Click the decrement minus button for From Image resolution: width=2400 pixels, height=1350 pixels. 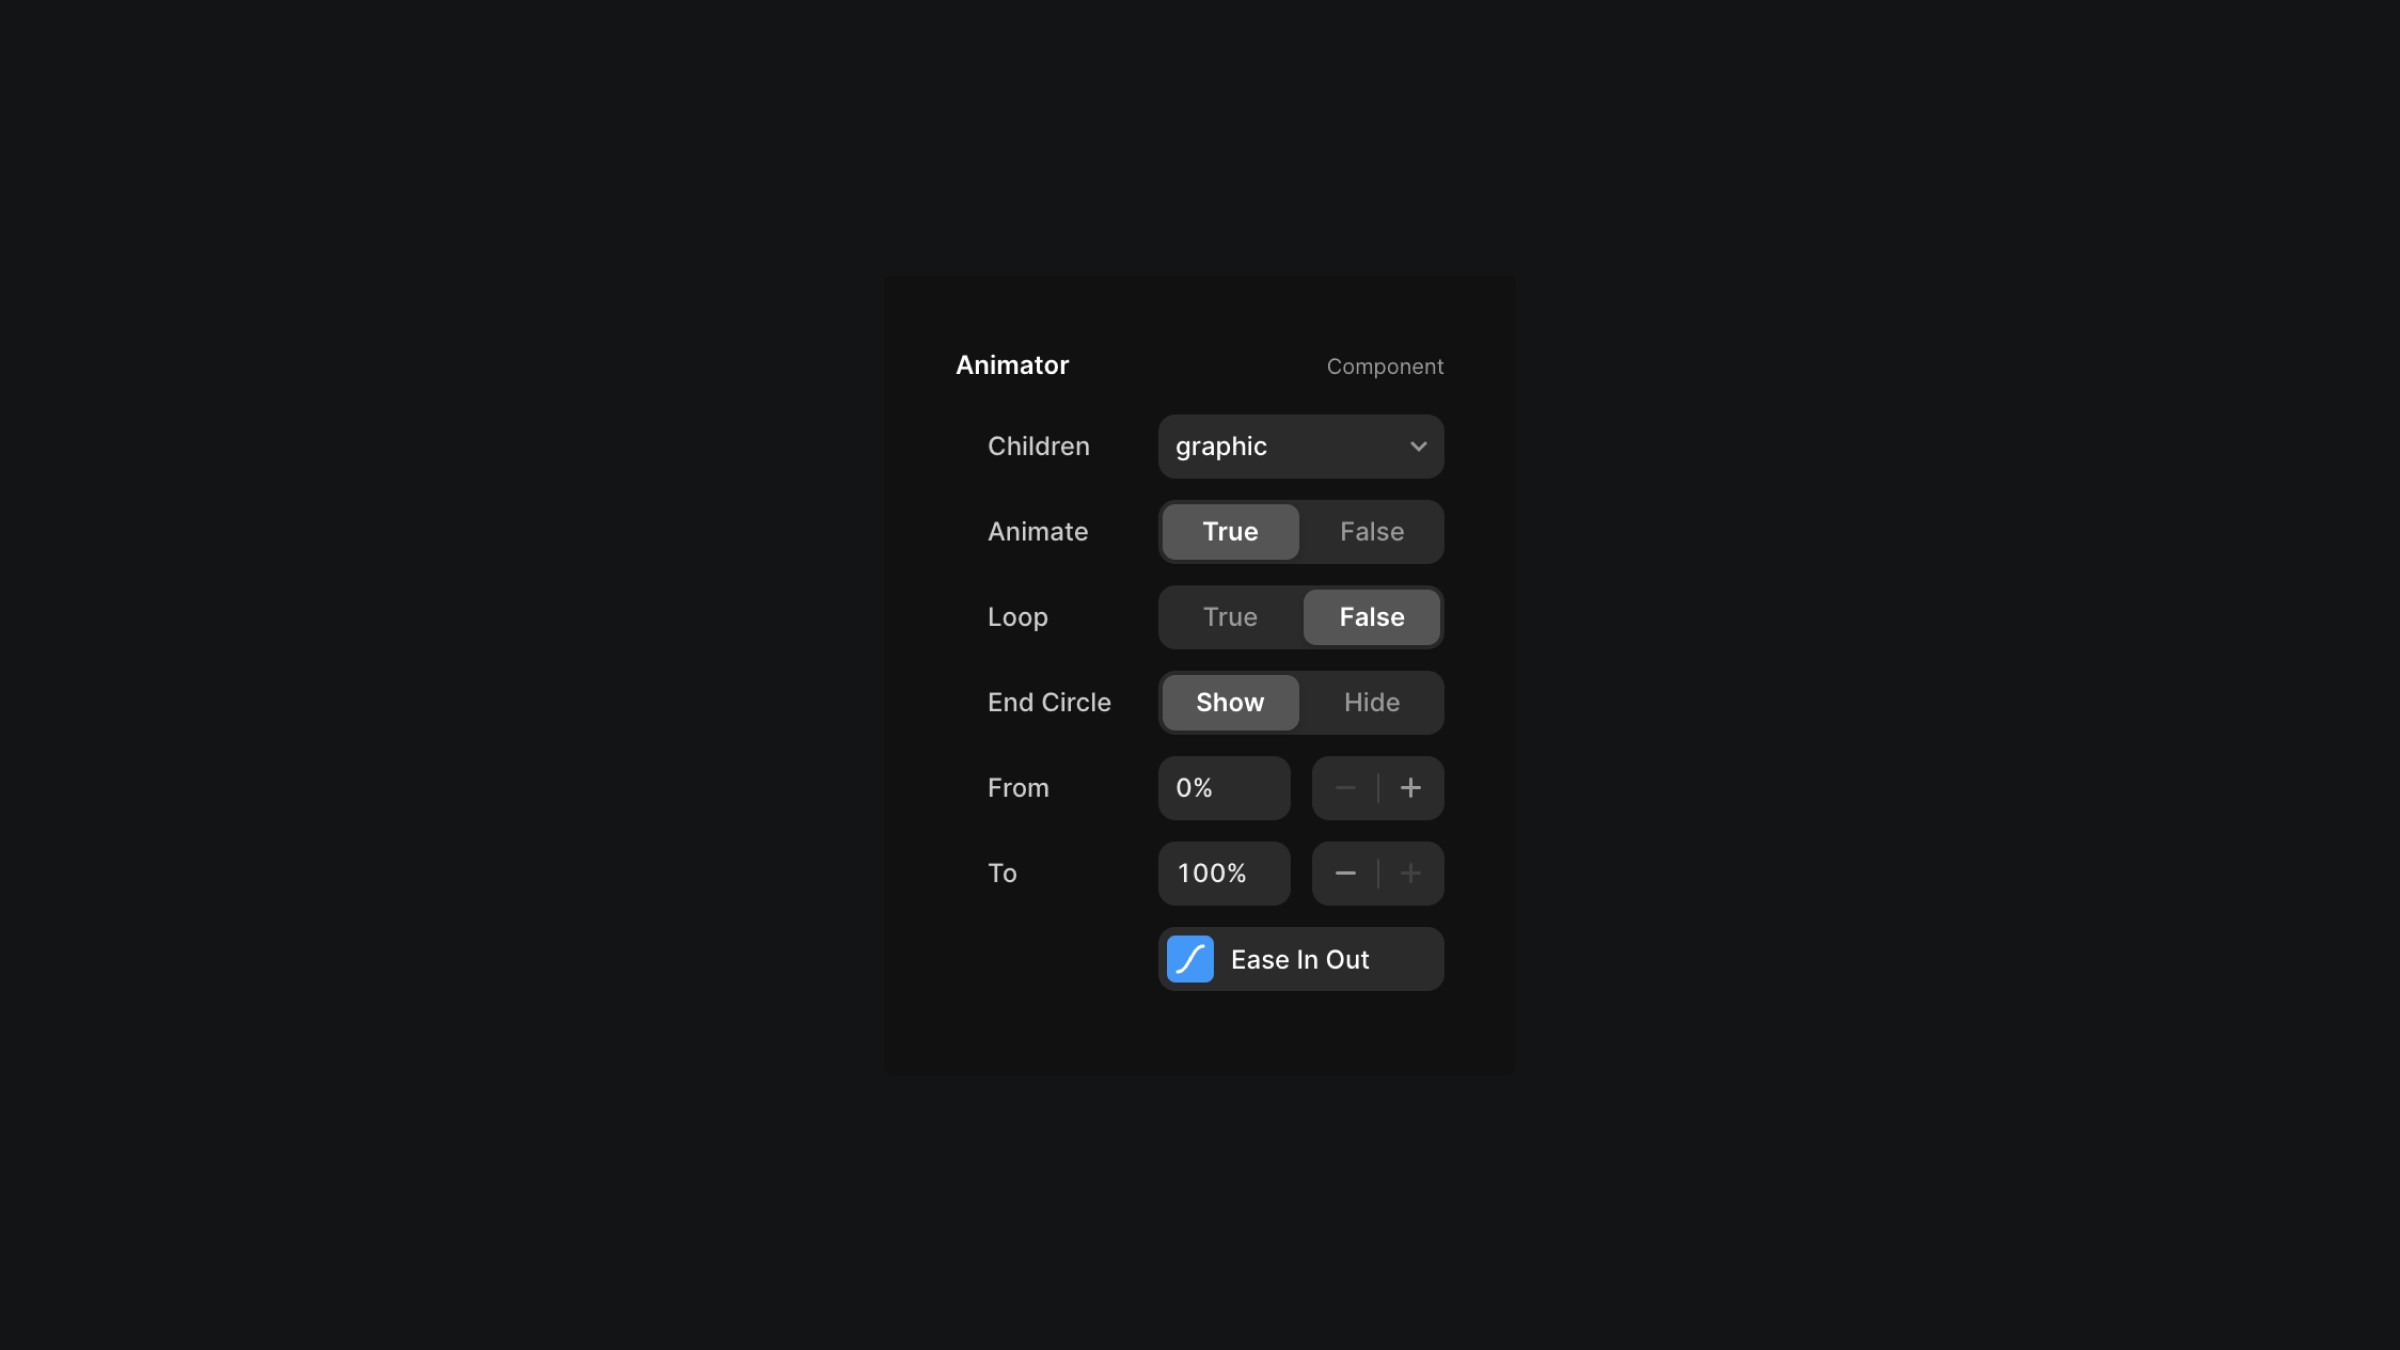(x=1347, y=788)
